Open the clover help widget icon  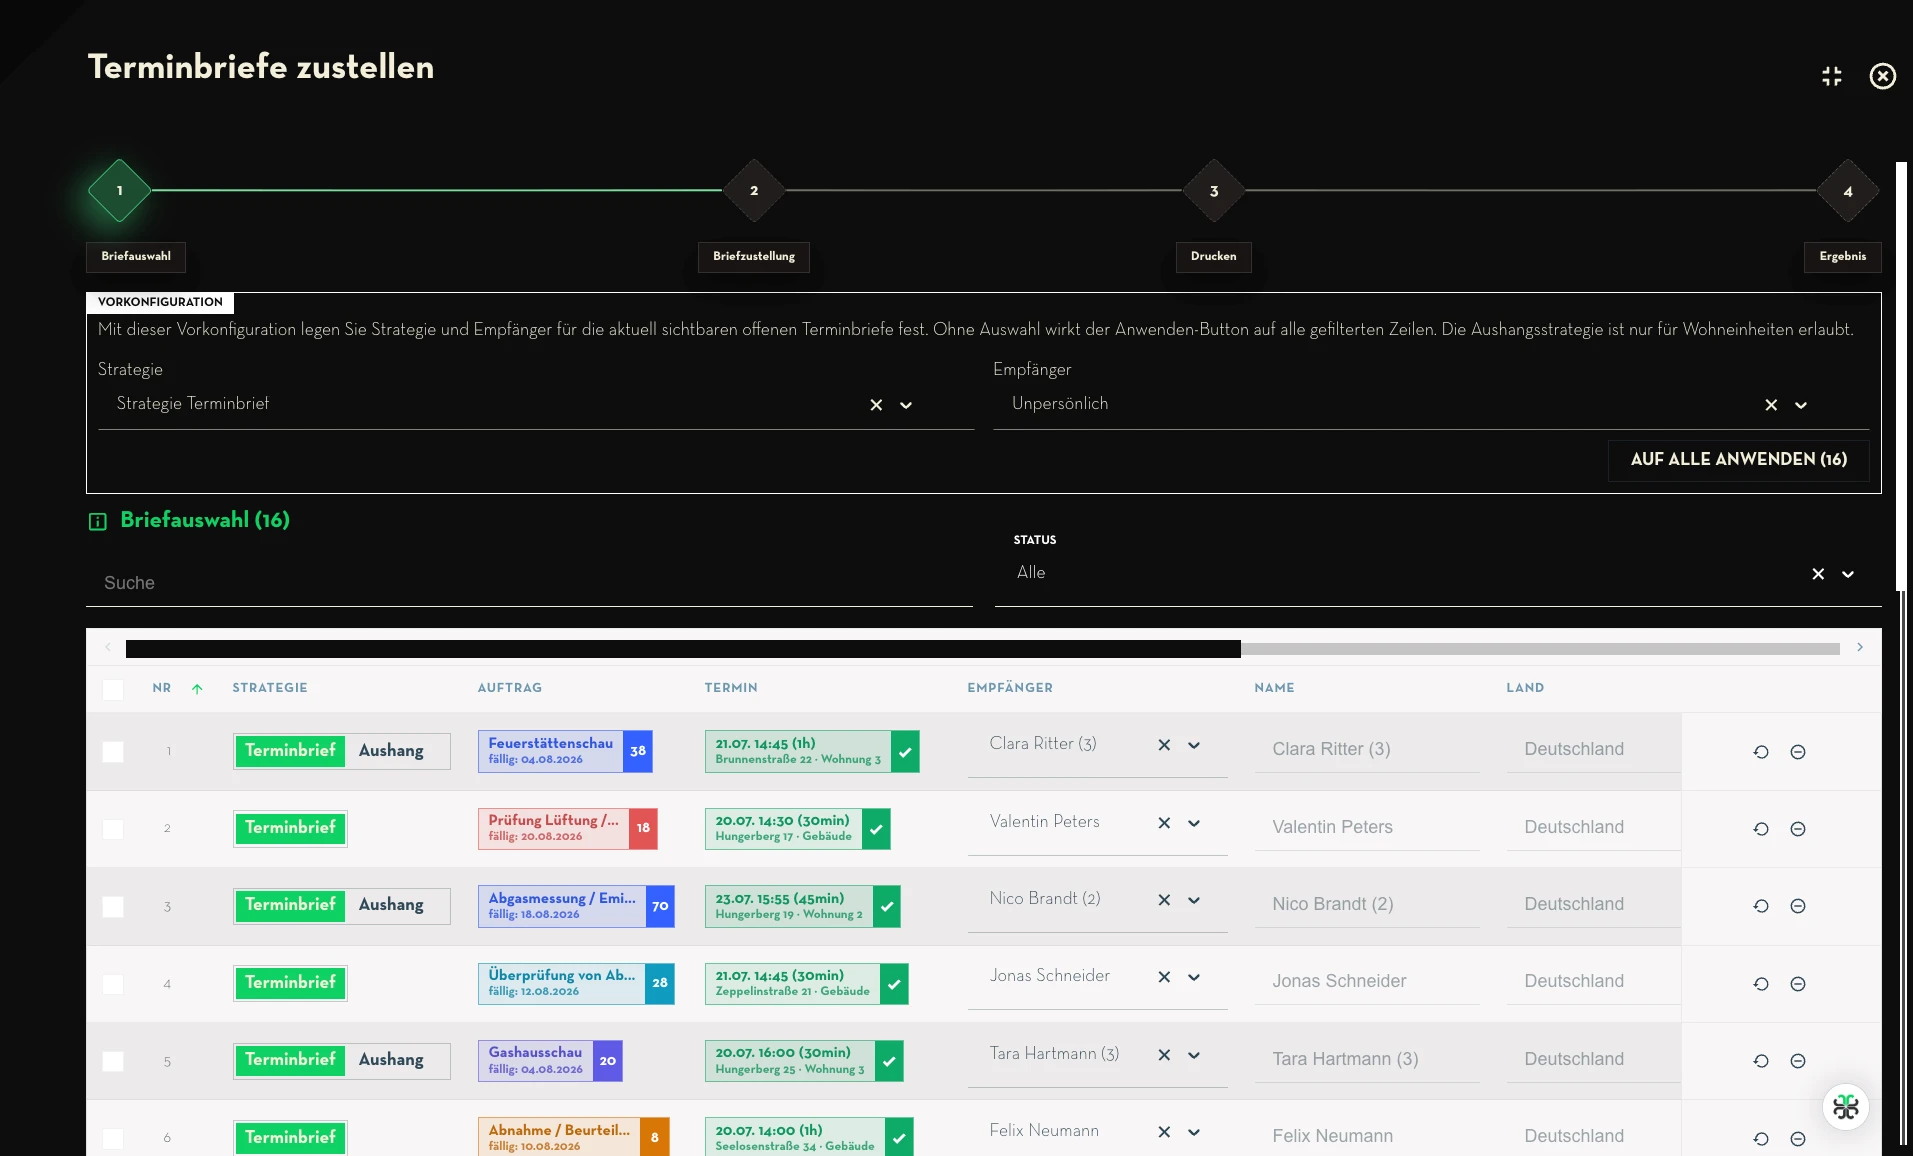(x=1846, y=1107)
